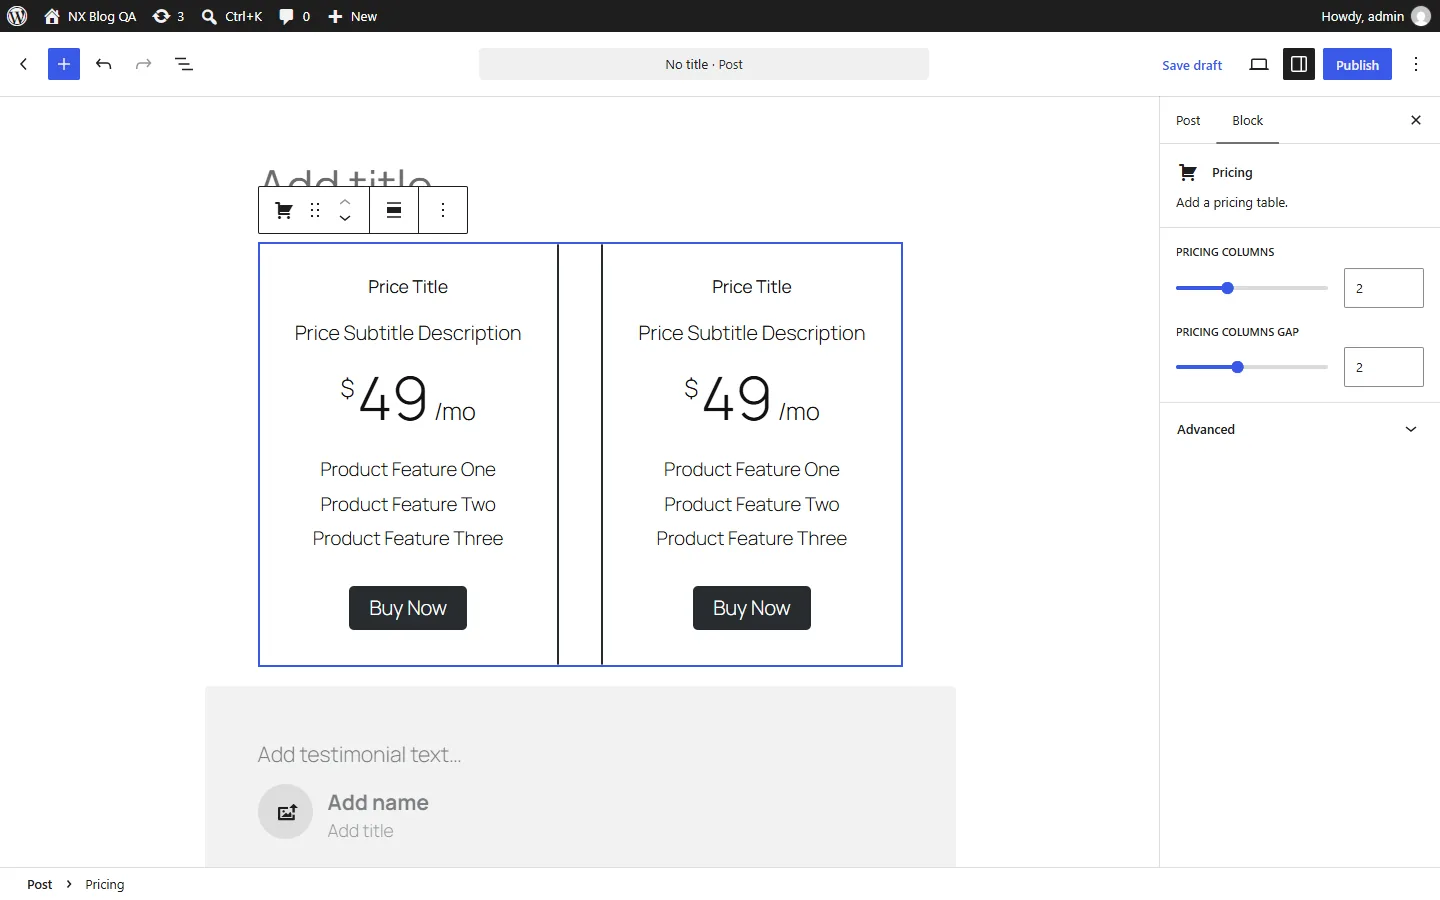Go back using the editor back arrow
The image size is (1440, 900).
click(24, 64)
